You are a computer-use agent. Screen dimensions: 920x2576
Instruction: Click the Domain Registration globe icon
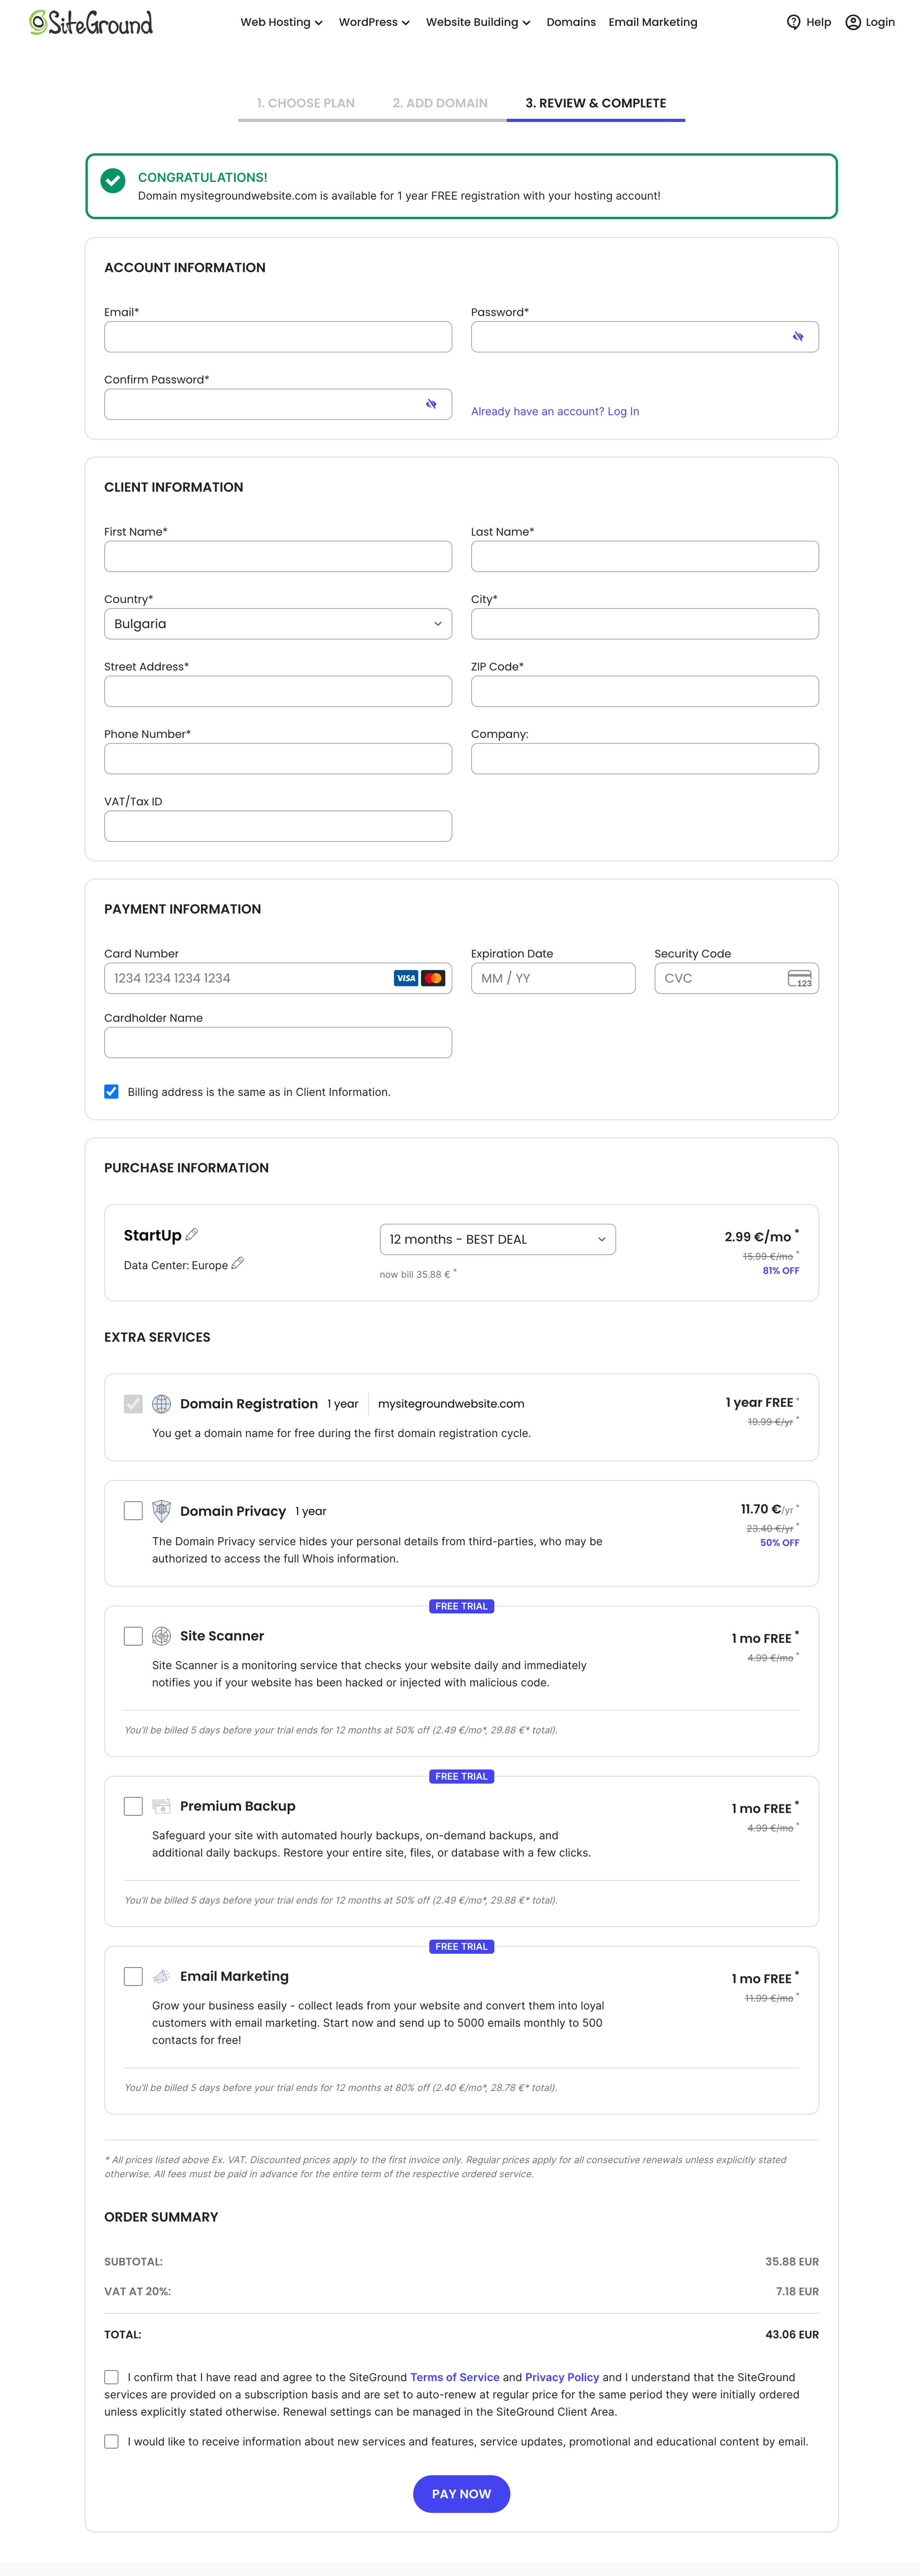tap(161, 1404)
